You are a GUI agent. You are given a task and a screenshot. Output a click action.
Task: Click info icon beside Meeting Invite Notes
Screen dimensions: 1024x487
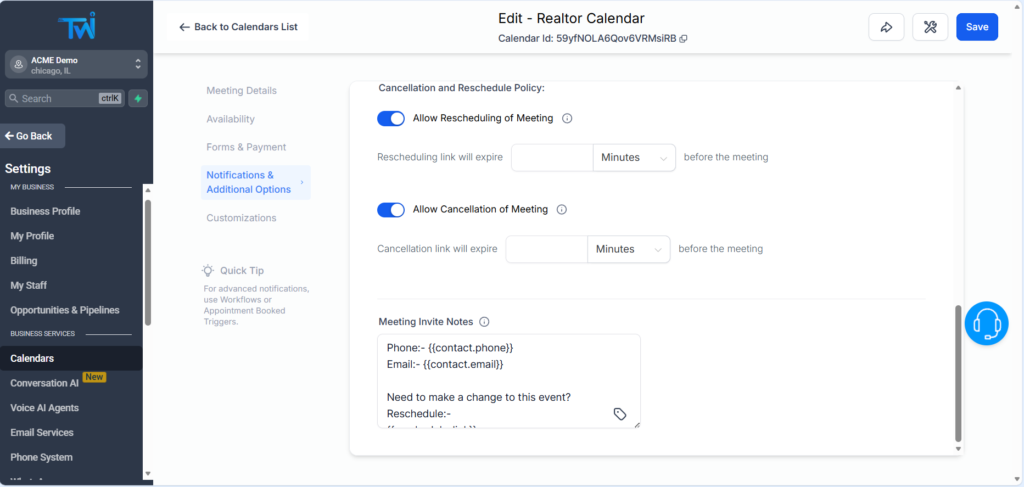[484, 322]
